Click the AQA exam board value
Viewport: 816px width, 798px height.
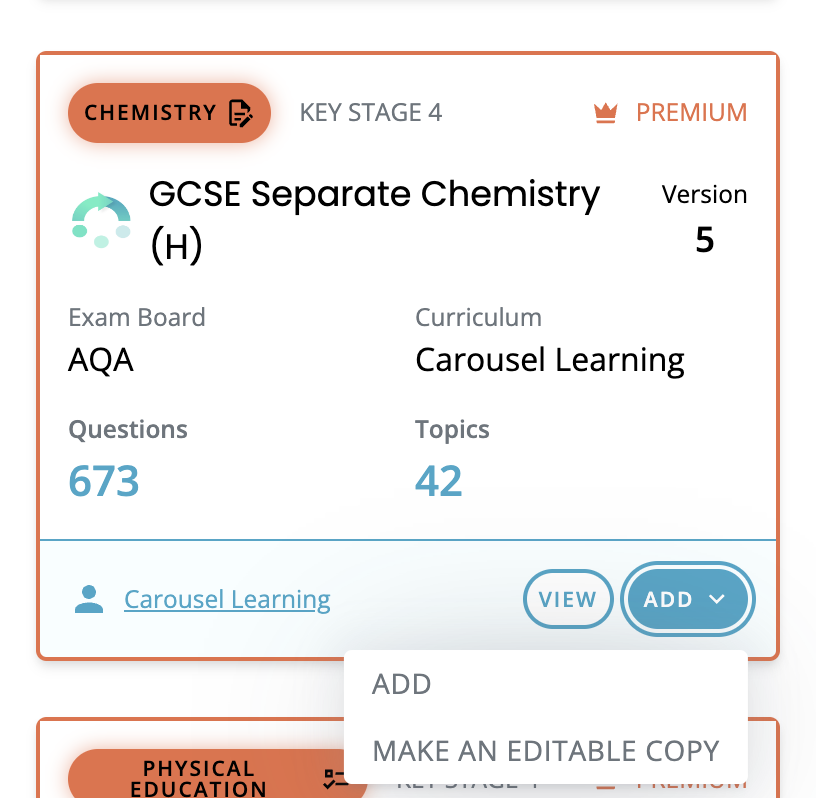click(x=101, y=359)
